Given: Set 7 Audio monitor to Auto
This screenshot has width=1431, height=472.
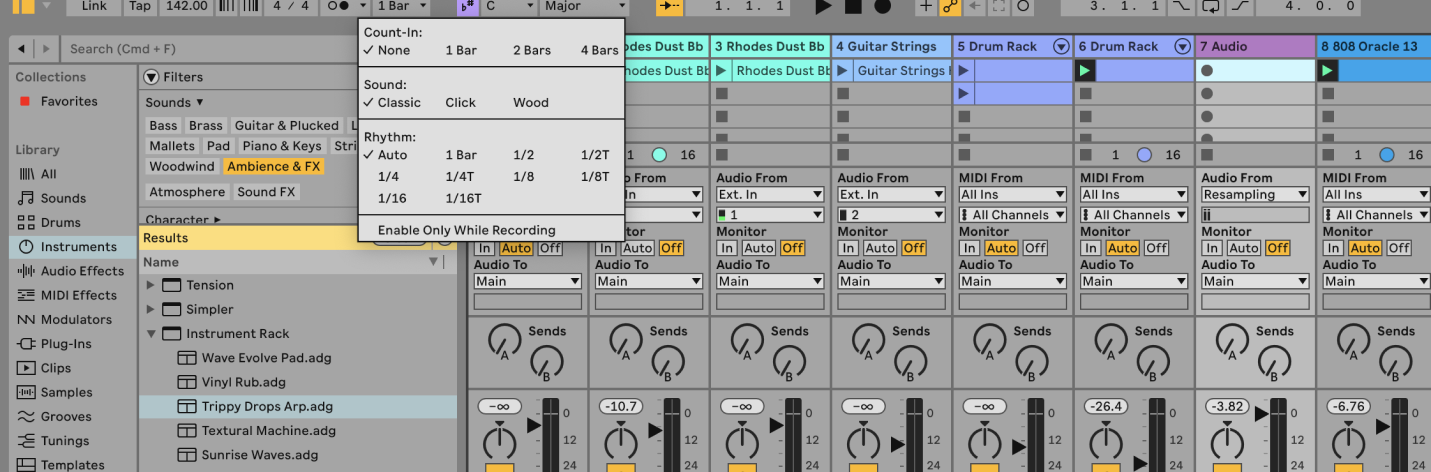Looking at the screenshot, I should coord(1244,248).
